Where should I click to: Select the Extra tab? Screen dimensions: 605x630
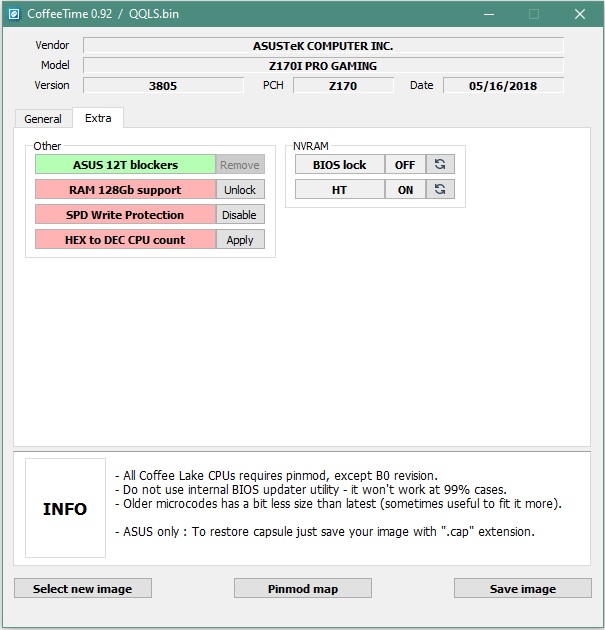tap(98, 118)
